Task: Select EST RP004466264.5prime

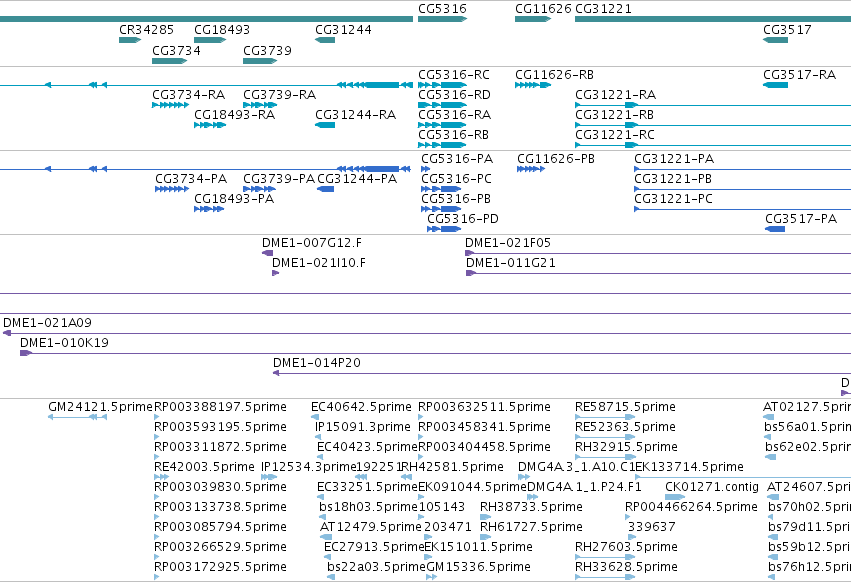Action: (x=628, y=517)
